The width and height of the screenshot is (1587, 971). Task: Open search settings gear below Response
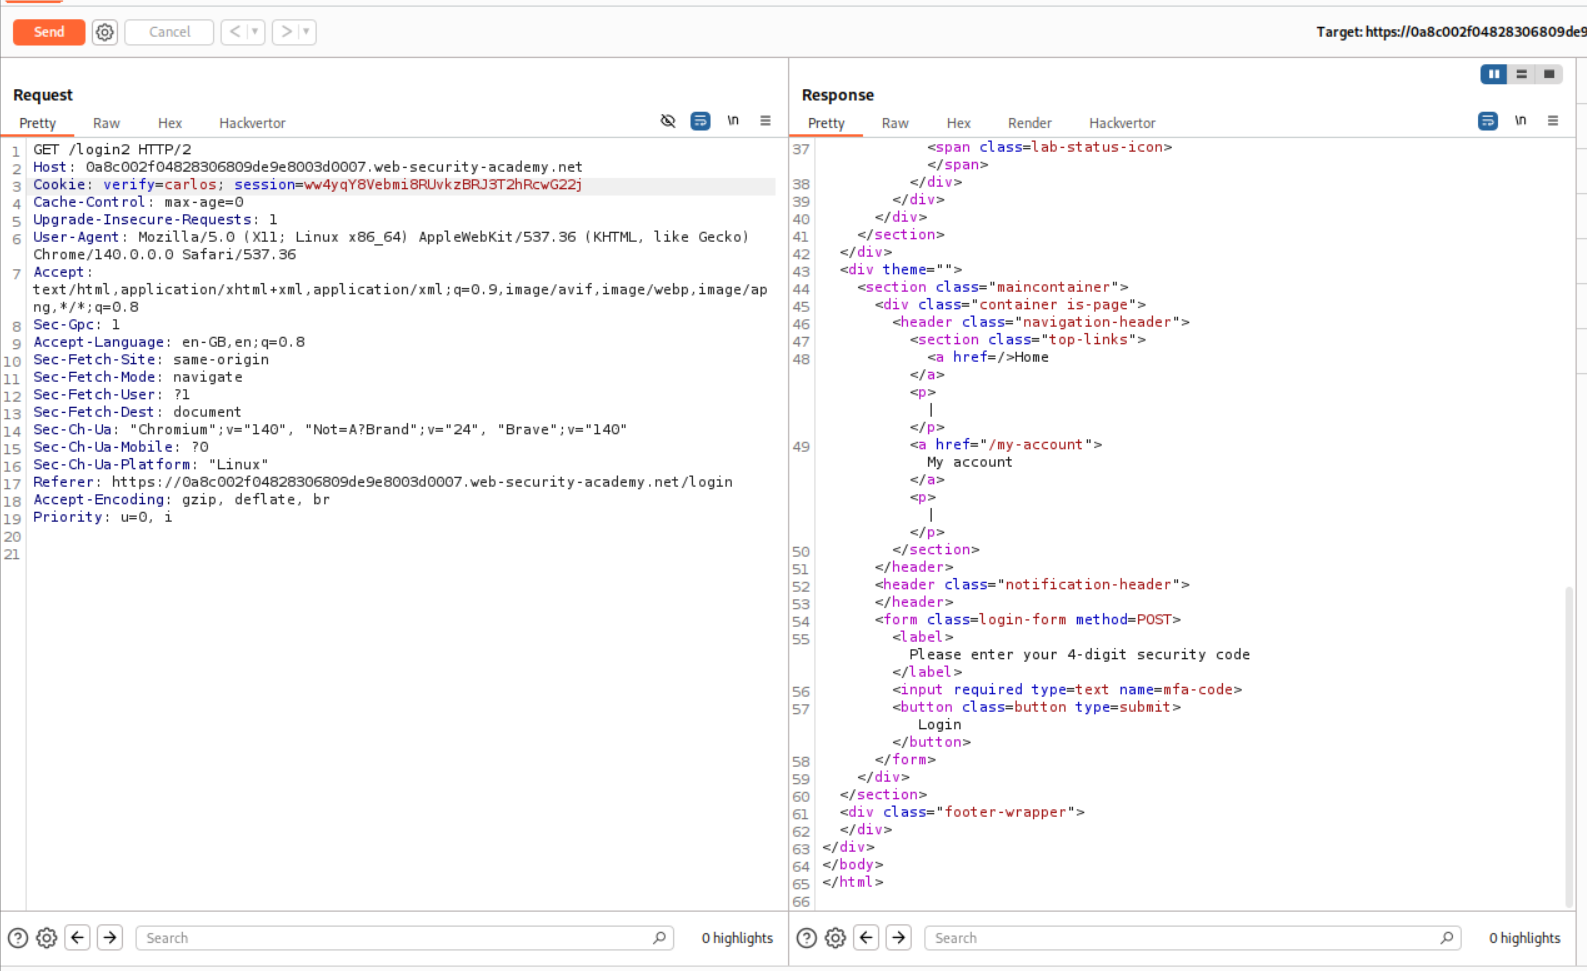click(x=835, y=938)
